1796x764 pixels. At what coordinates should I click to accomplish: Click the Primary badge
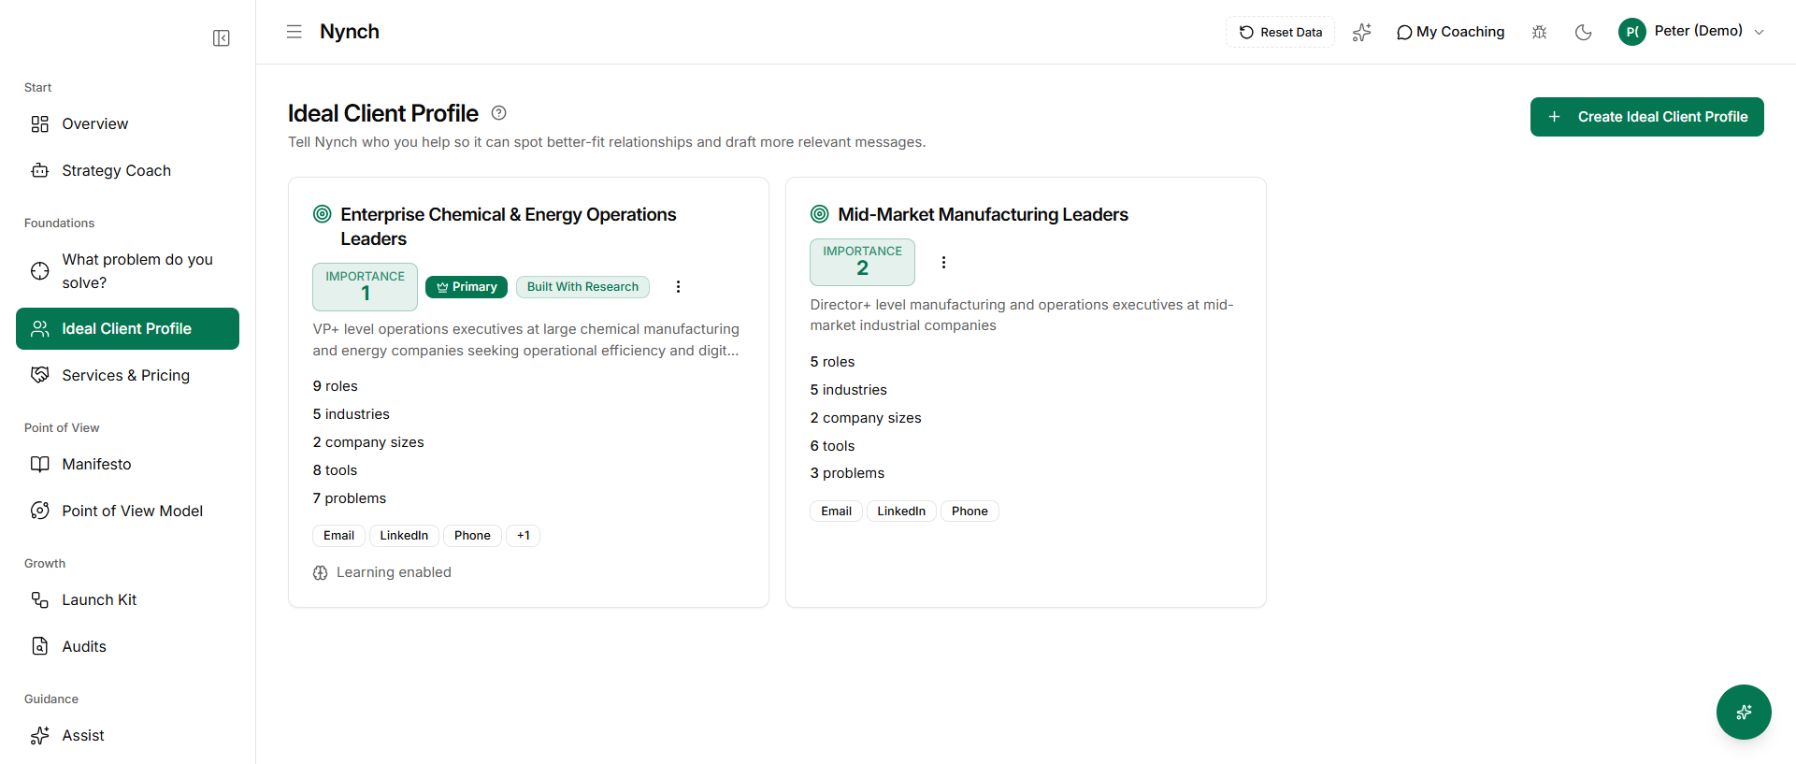(x=466, y=287)
